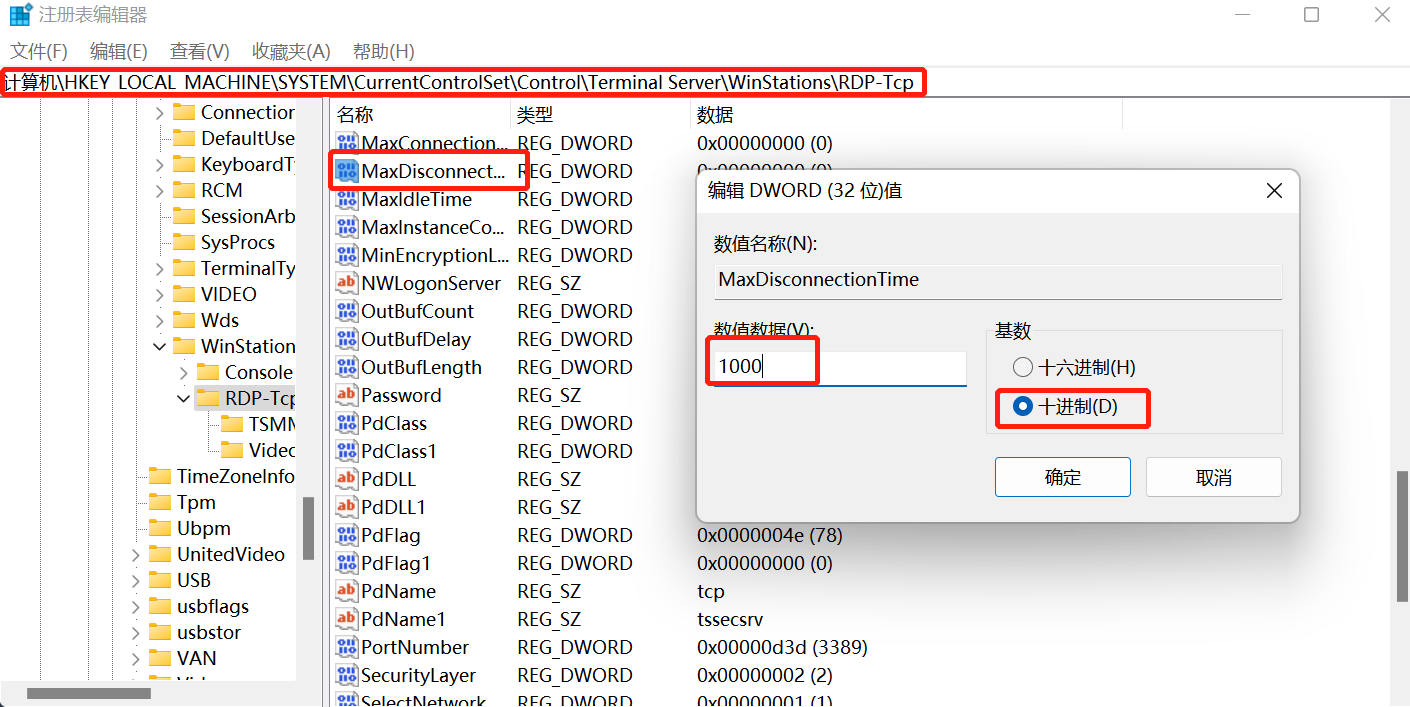Click the PdName string value icon
Viewport: 1410px width, 707px height.
coord(346,591)
